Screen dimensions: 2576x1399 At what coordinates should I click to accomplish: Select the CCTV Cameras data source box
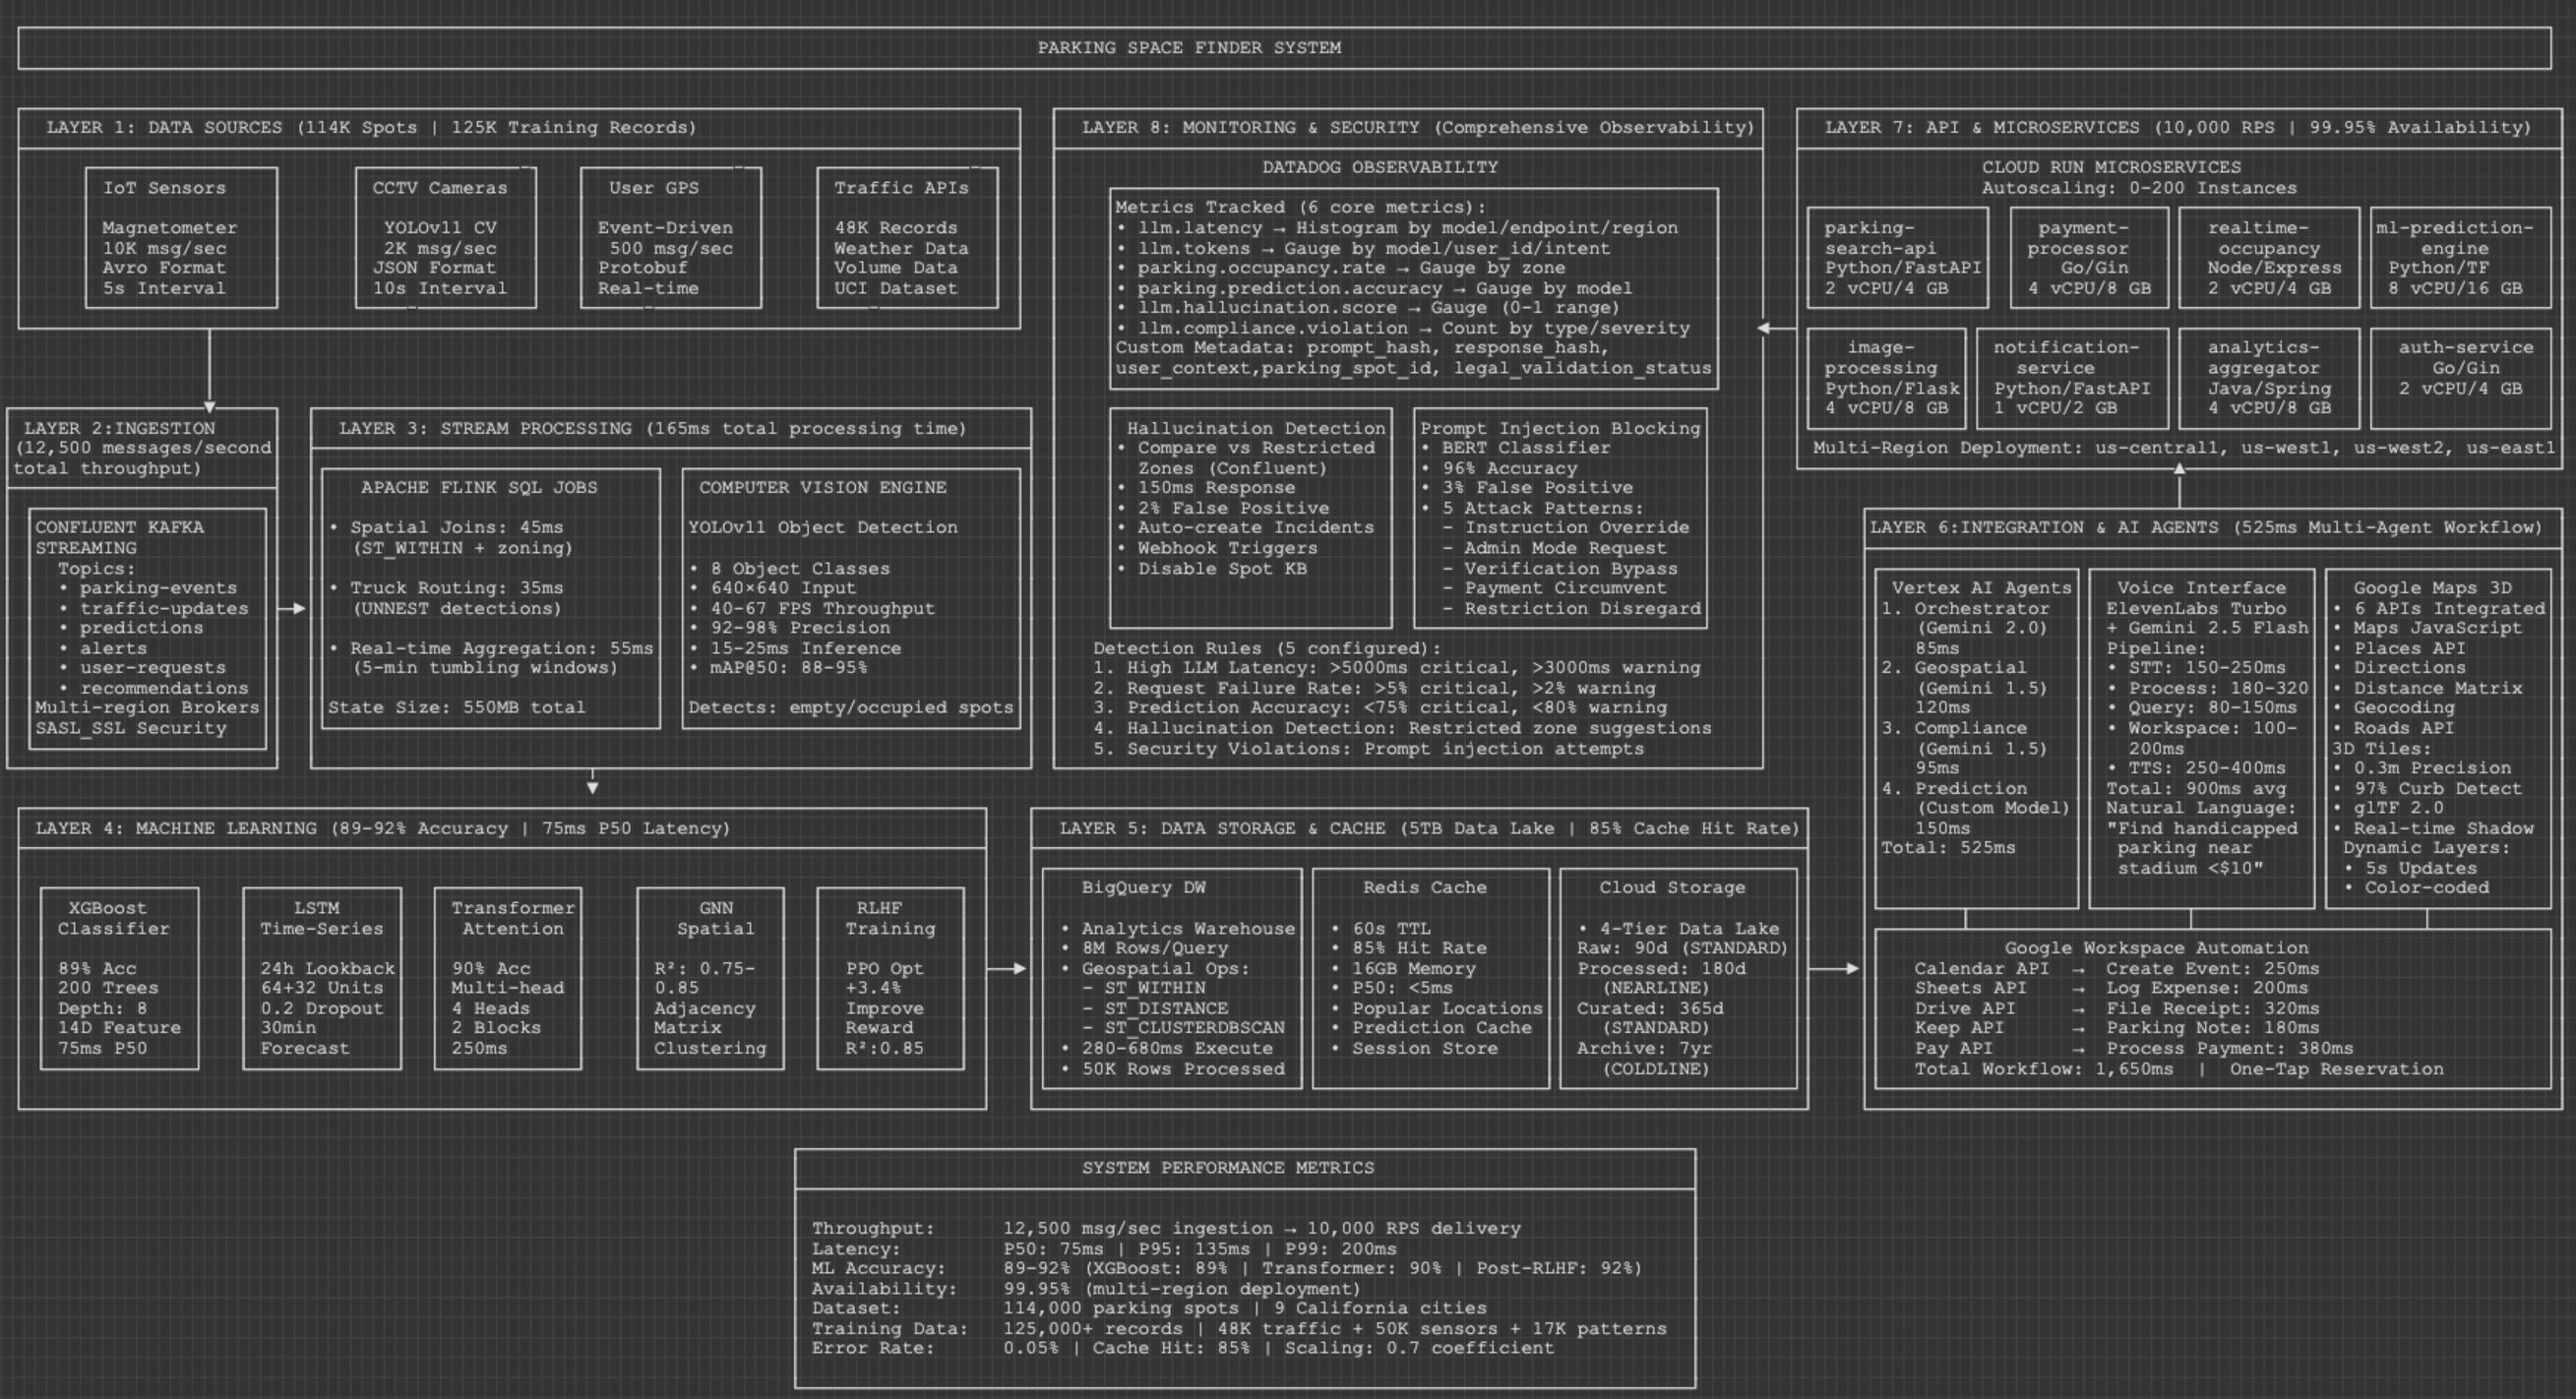445,238
